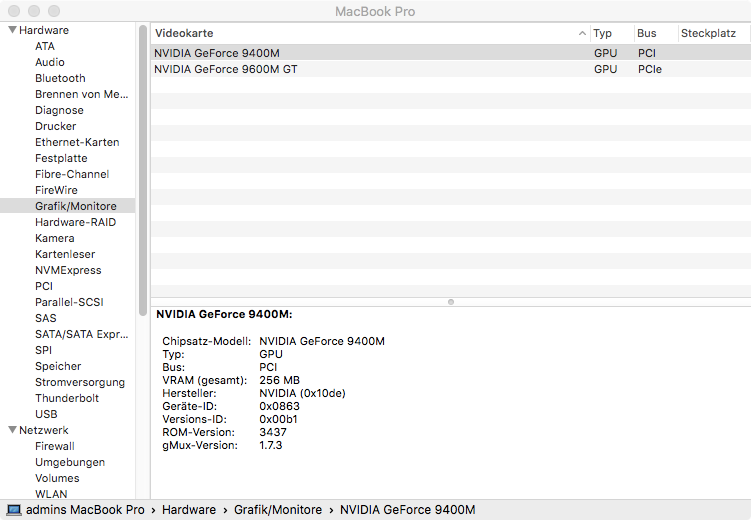Select SAS in the sidebar
Viewport: 751px width, 520px height.
point(46,318)
